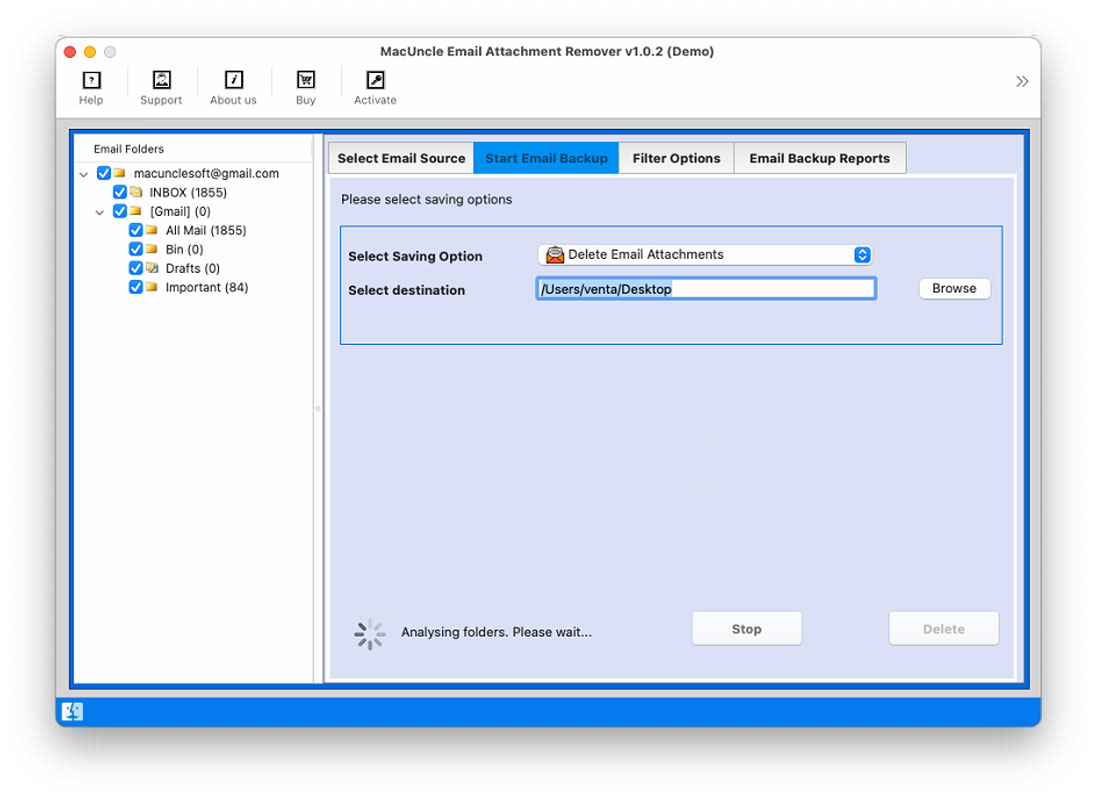Open the Email Backup Reports tab
This screenshot has height=799, width=1096.
[x=820, y=157]
